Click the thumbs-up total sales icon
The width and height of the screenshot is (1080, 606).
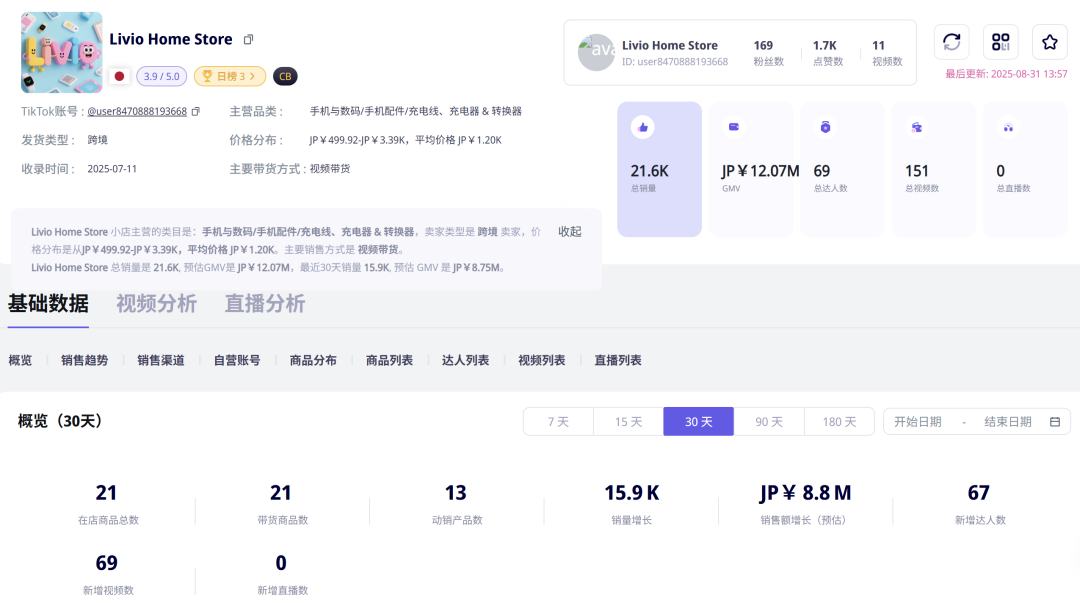coord(643,127)
